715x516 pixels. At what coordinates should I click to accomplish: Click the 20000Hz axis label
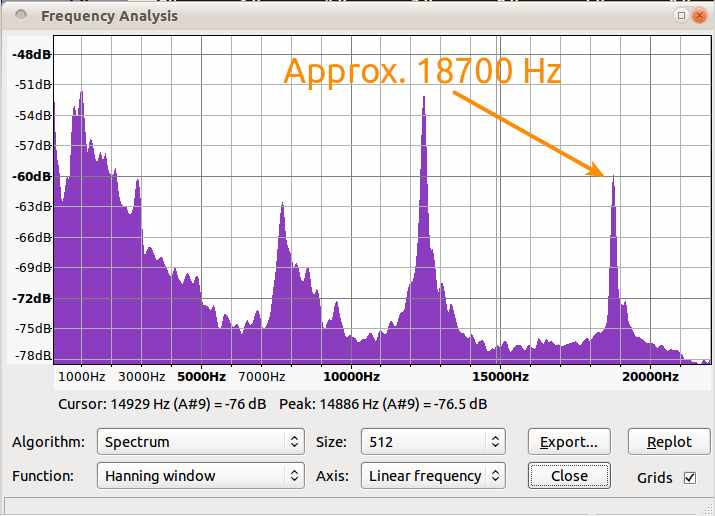tap(650, 377)
